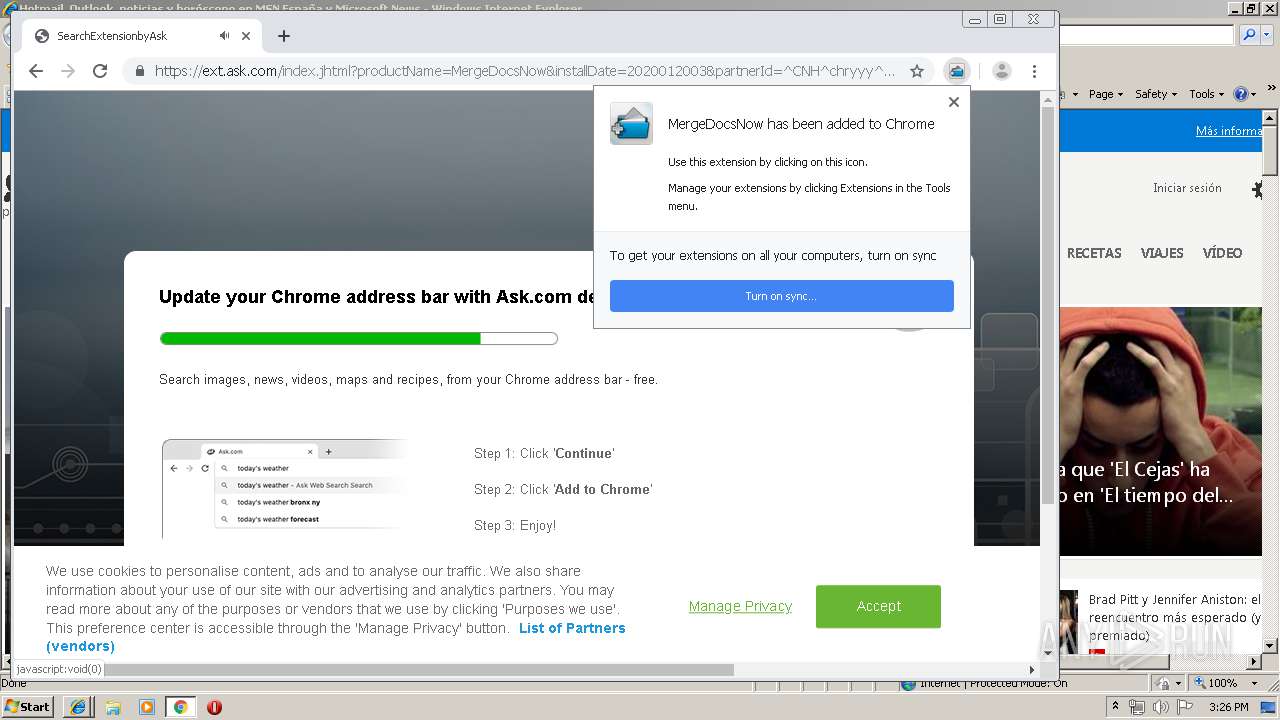This screenshot has width=1280, height=720.
Task: Open the Internet Explorer Page menu
Action: [x=1105, y=94]
